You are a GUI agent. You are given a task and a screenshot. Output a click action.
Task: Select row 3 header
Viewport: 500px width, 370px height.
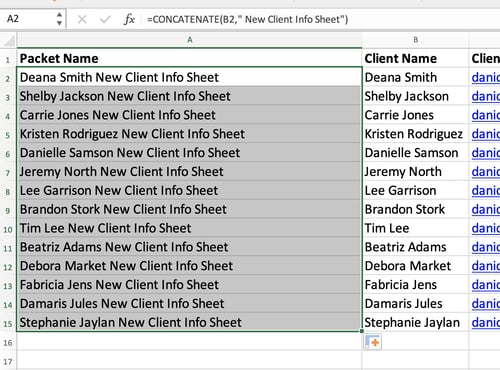[x=8, y=97]
